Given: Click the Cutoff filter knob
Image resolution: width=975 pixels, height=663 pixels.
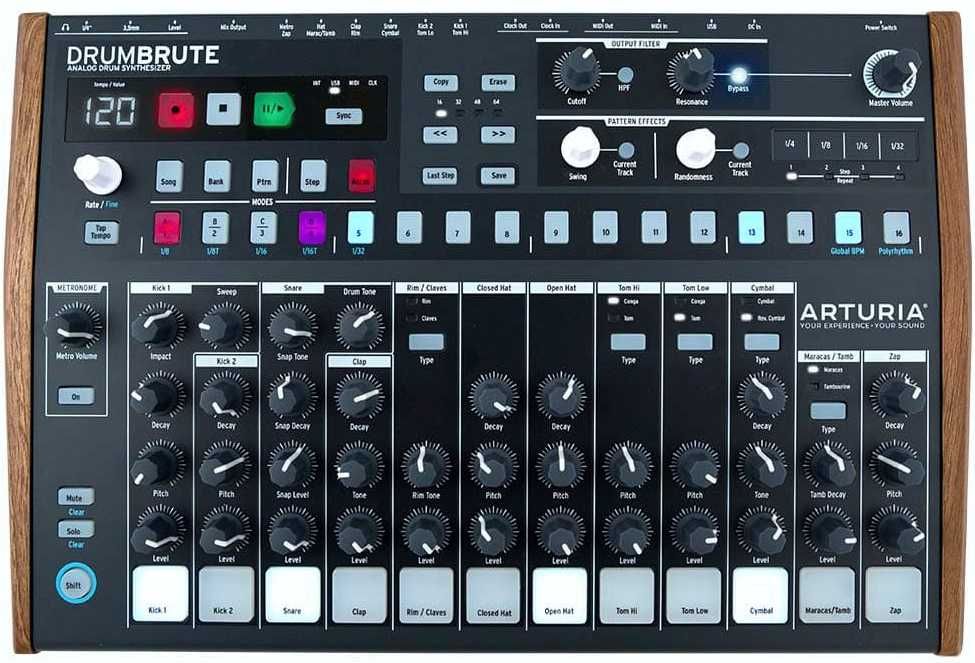Looking at the screenshot, I should (578, 71).
